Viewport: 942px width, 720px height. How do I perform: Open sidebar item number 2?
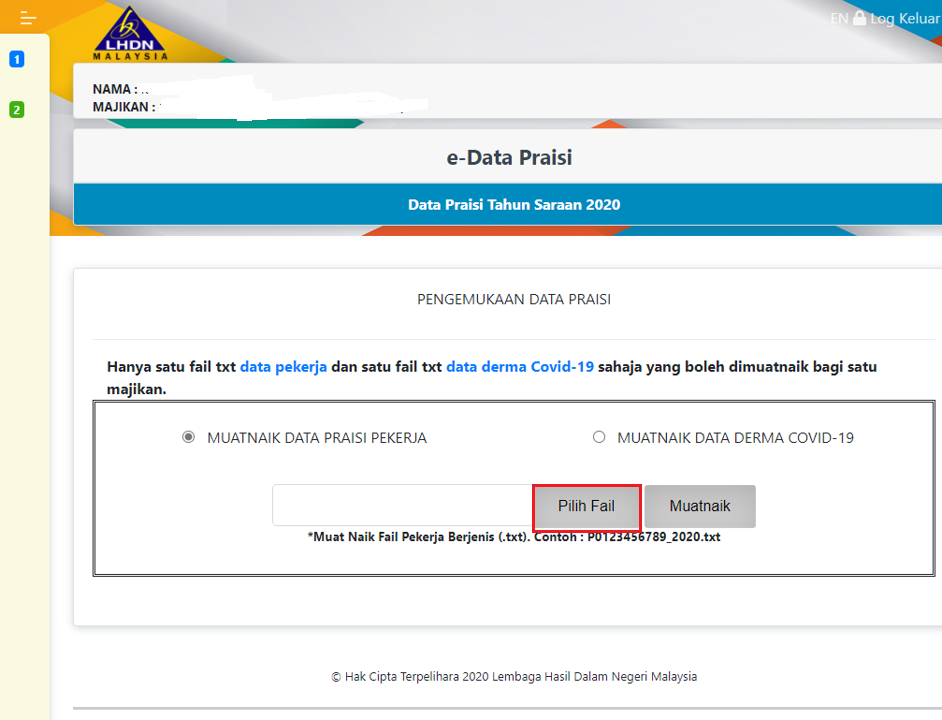pos(17,110)
